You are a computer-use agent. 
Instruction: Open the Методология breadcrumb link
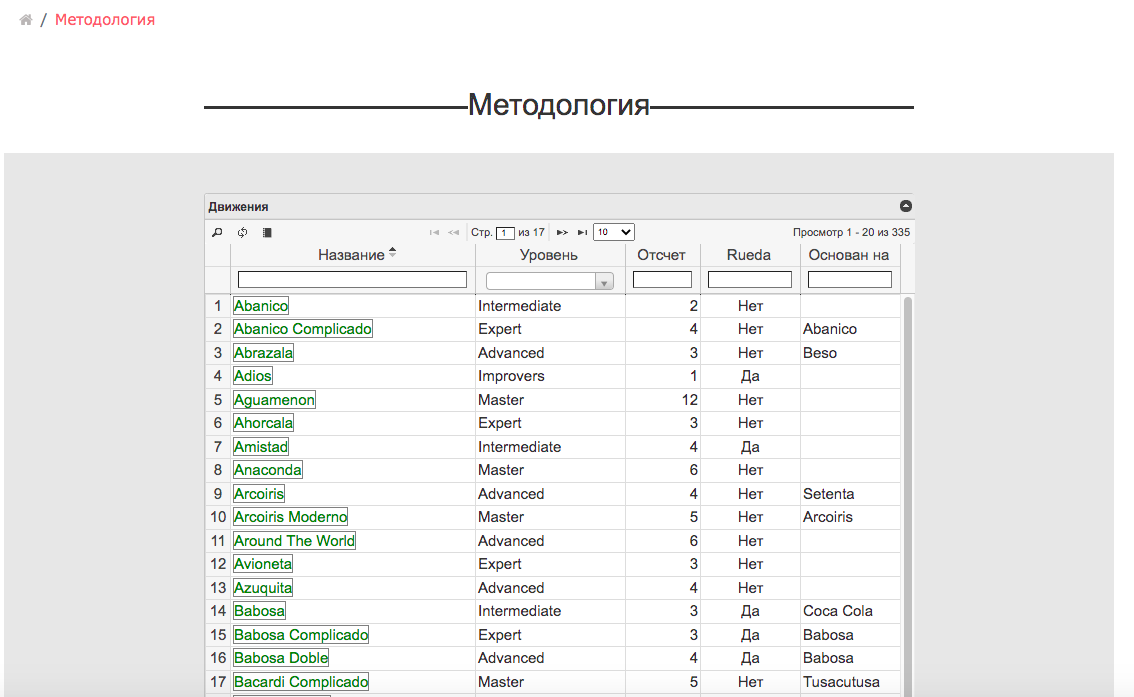pos(105,20)
